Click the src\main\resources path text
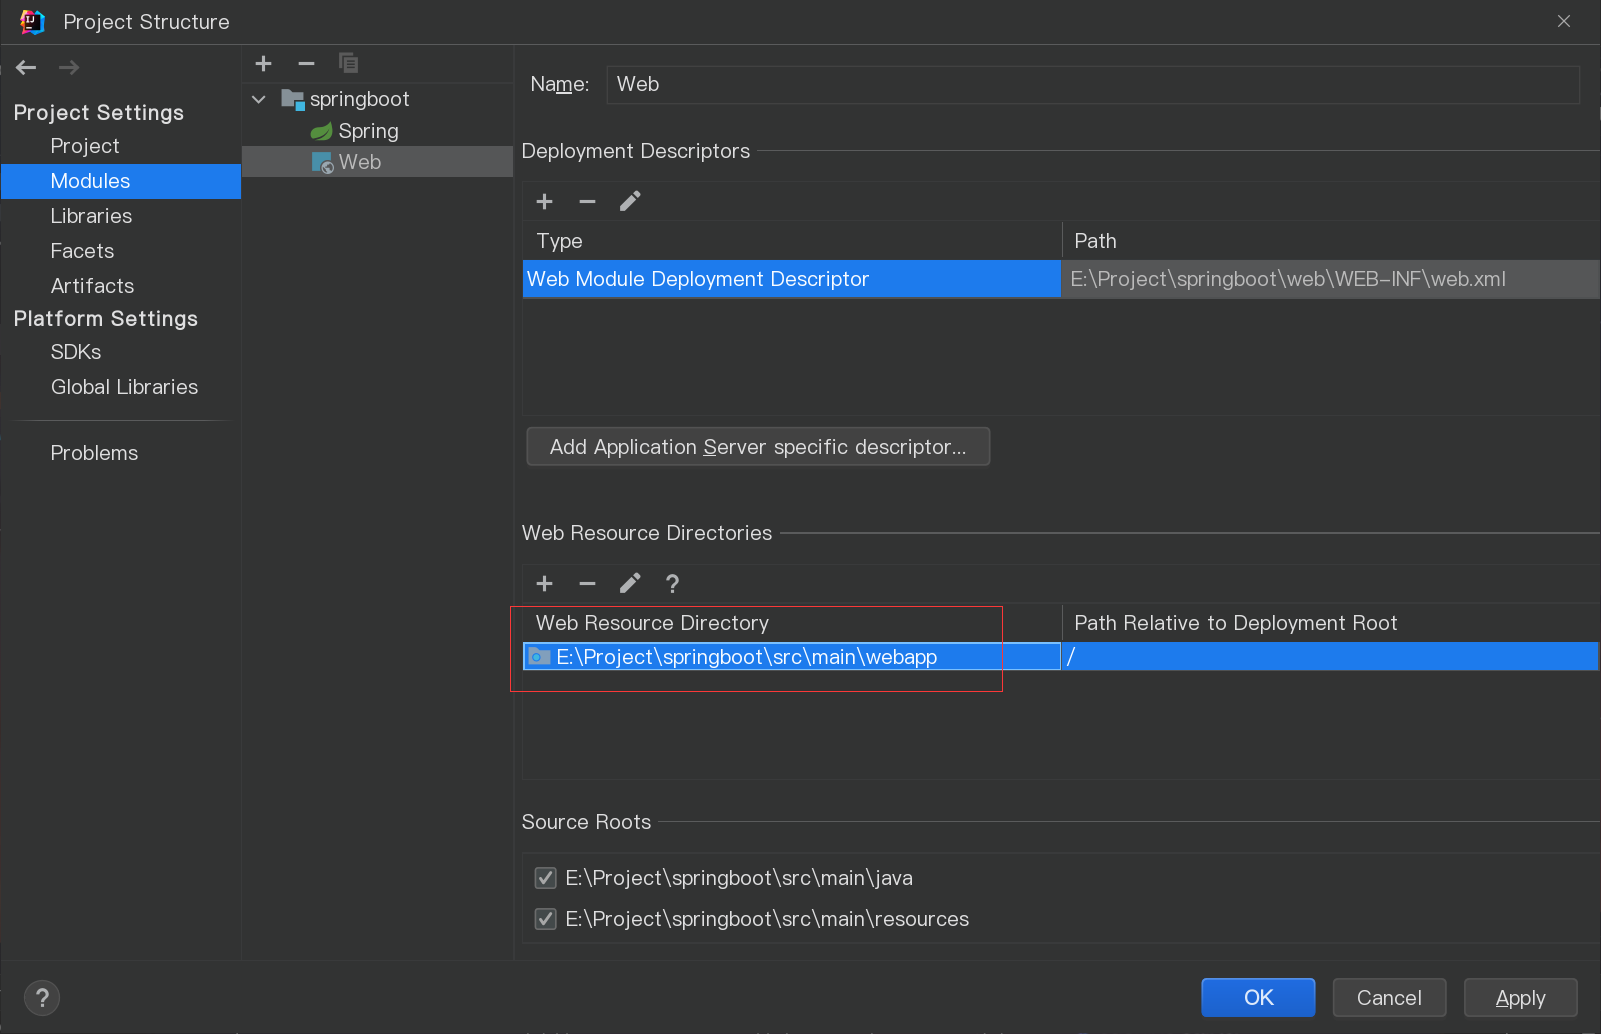Image resolution: width=1601 pixels, height=1034 pixels. (x=767, y=919)
